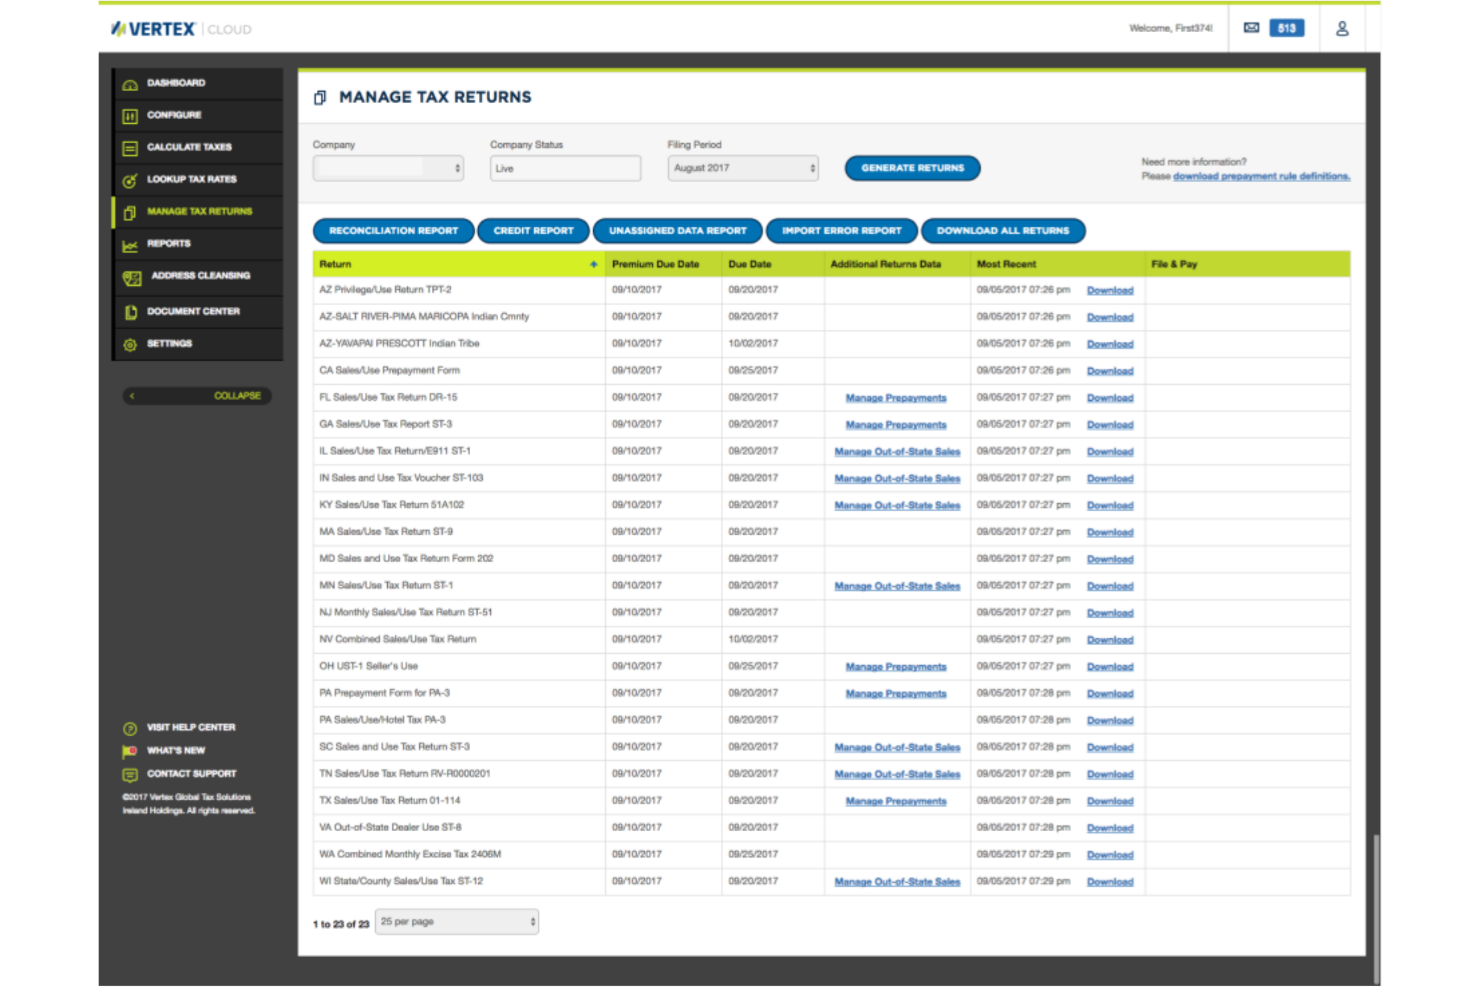
Task: Download the AZ Privilege/Use Return TPT-2
Action: [1110, 290]
